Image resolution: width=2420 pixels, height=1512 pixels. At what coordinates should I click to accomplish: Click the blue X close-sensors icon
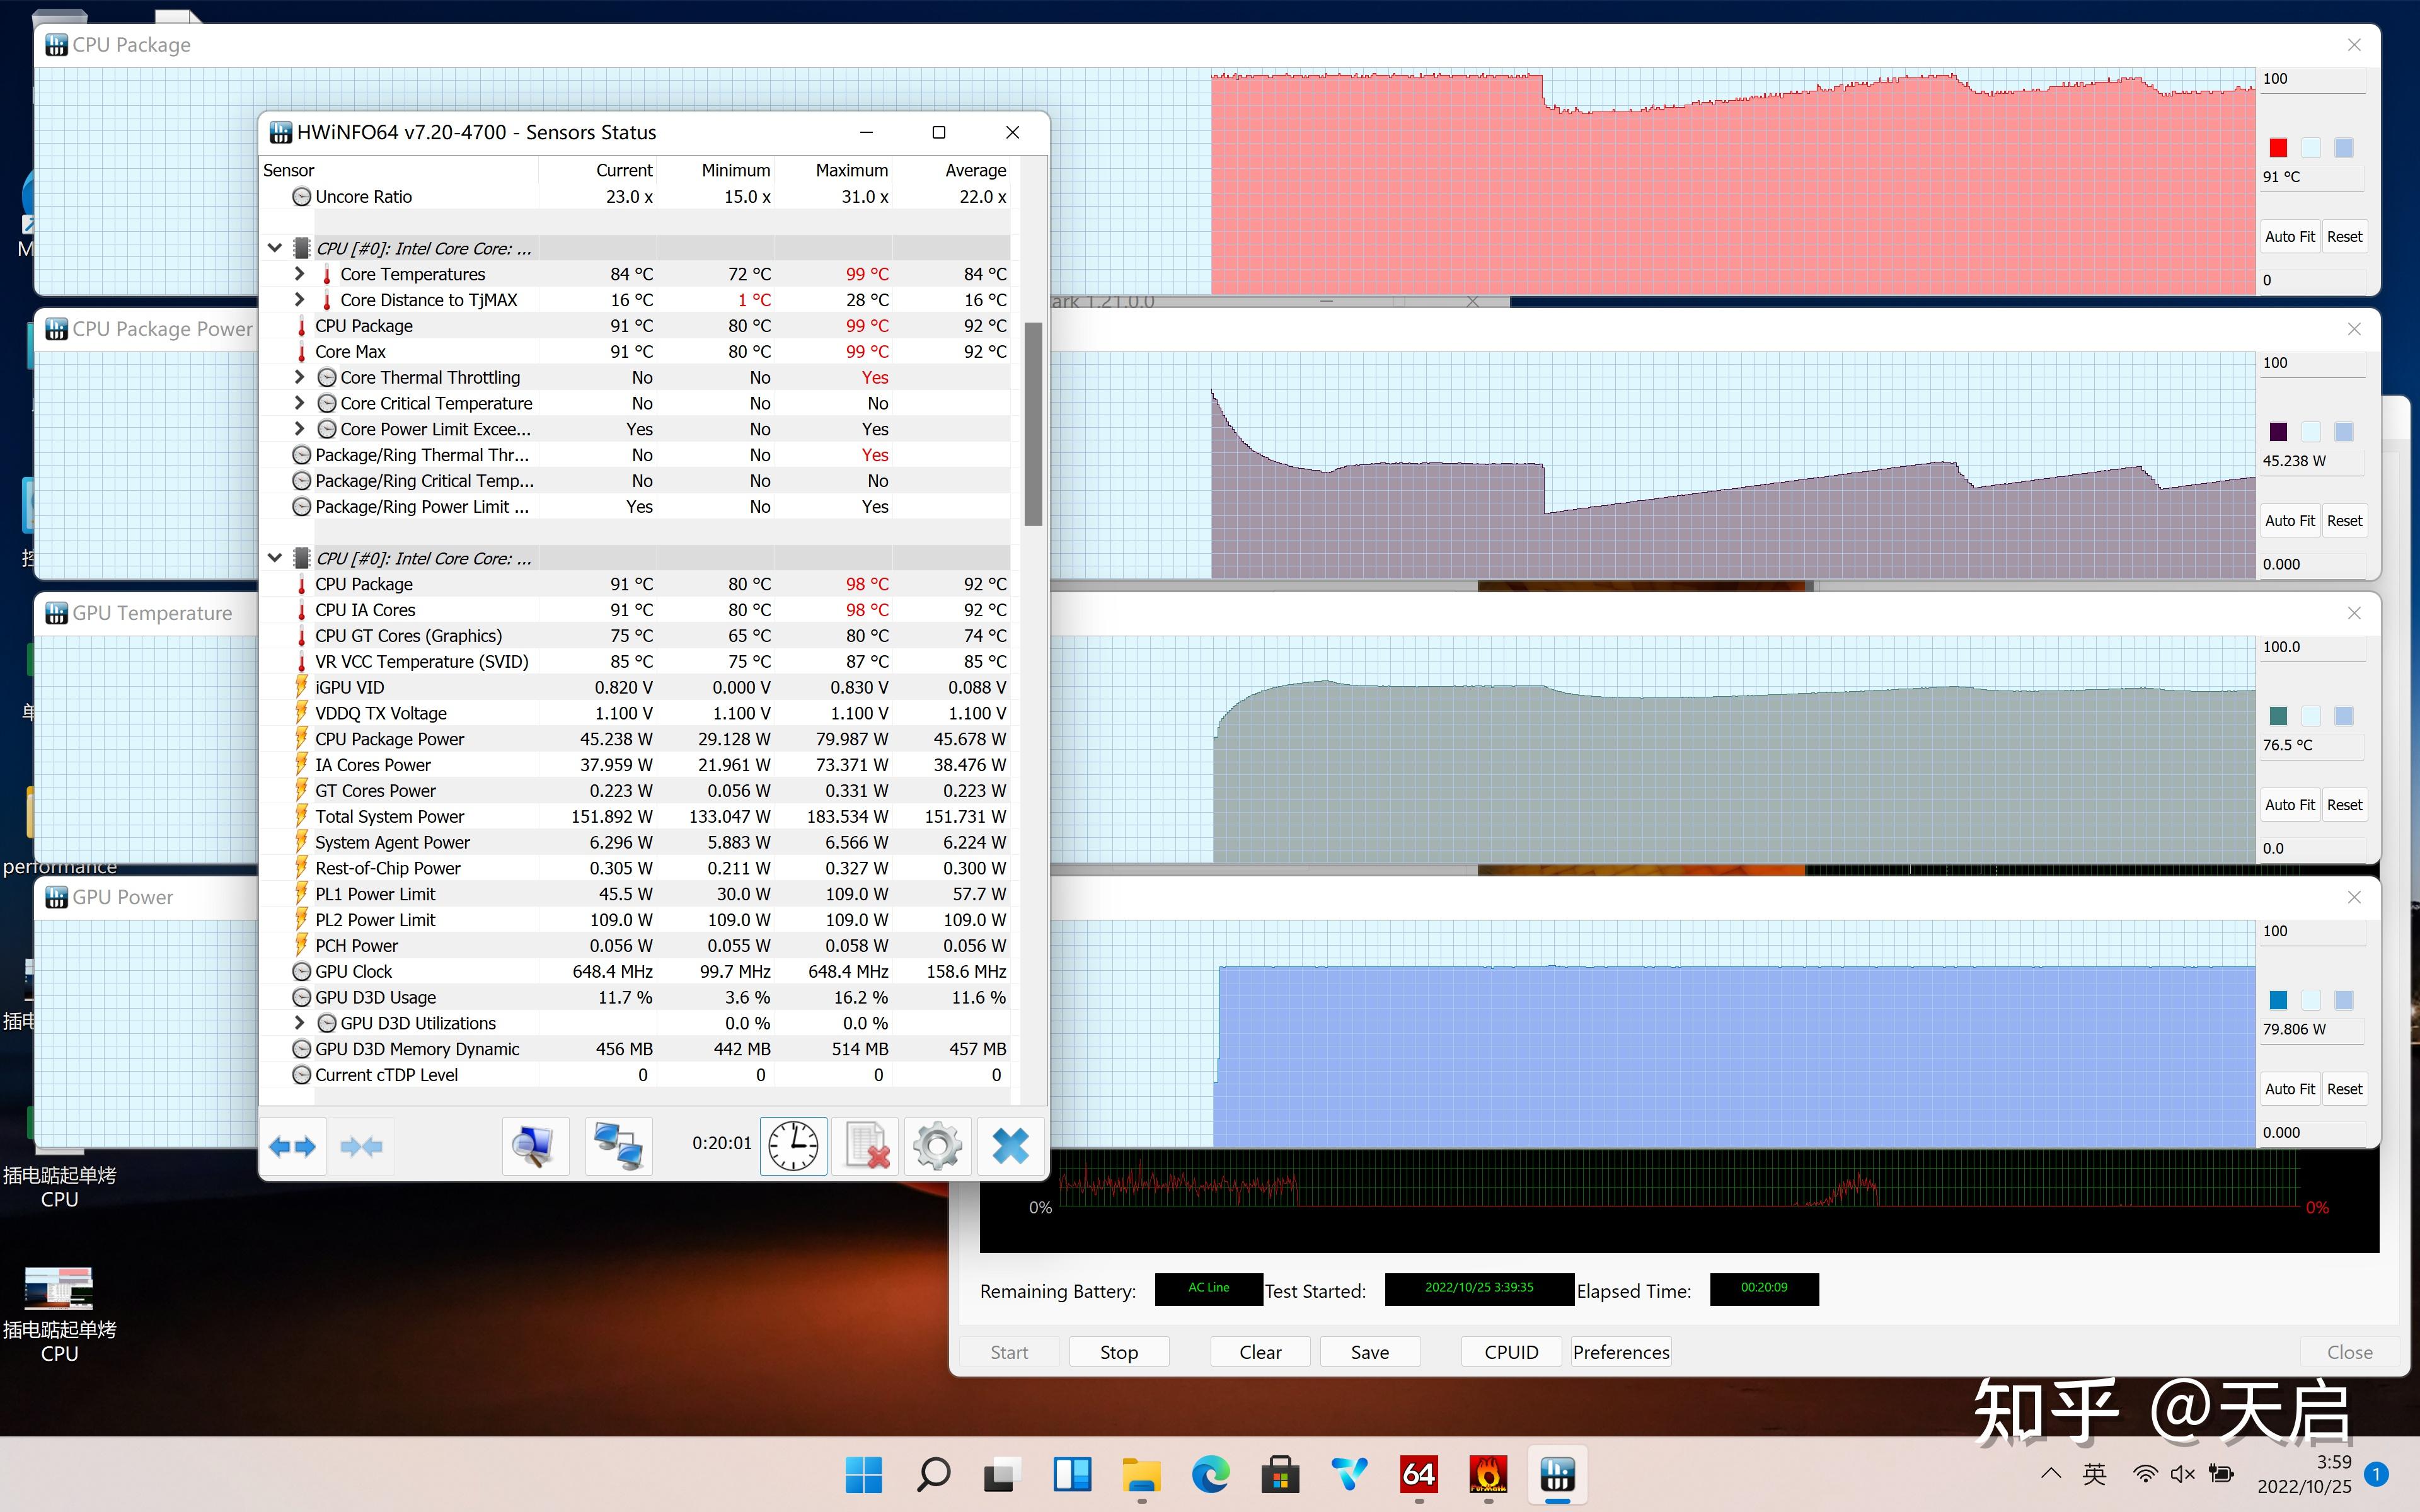(1010, 1146)
